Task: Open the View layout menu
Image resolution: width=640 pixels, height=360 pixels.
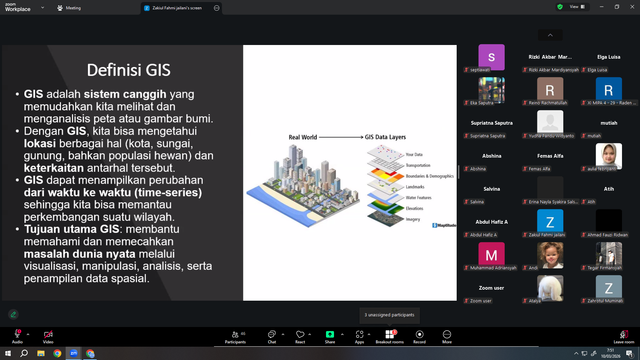Action: coord(578,7)
